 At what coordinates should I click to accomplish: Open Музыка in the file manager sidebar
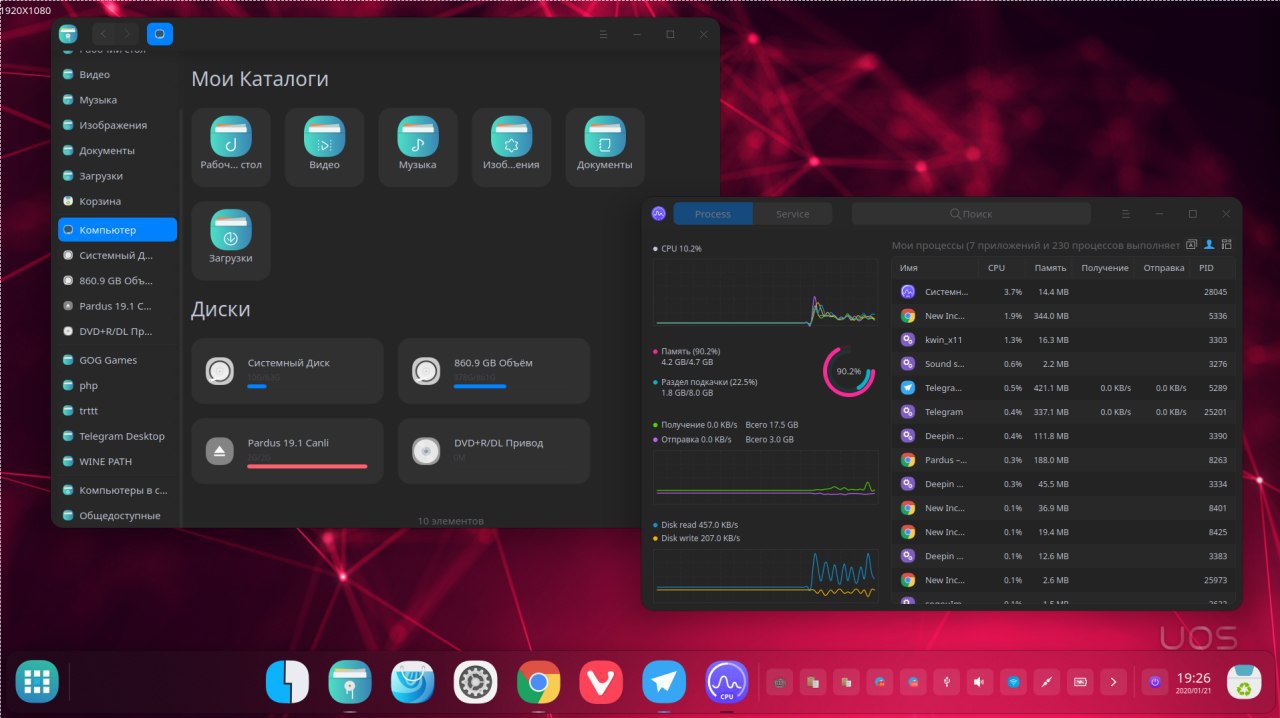tap(117, 100)
